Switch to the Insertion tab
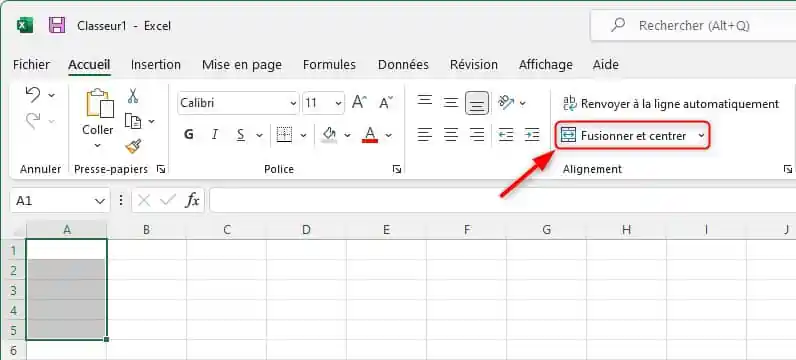Screen dimensions: 796x360 point(156,64)
